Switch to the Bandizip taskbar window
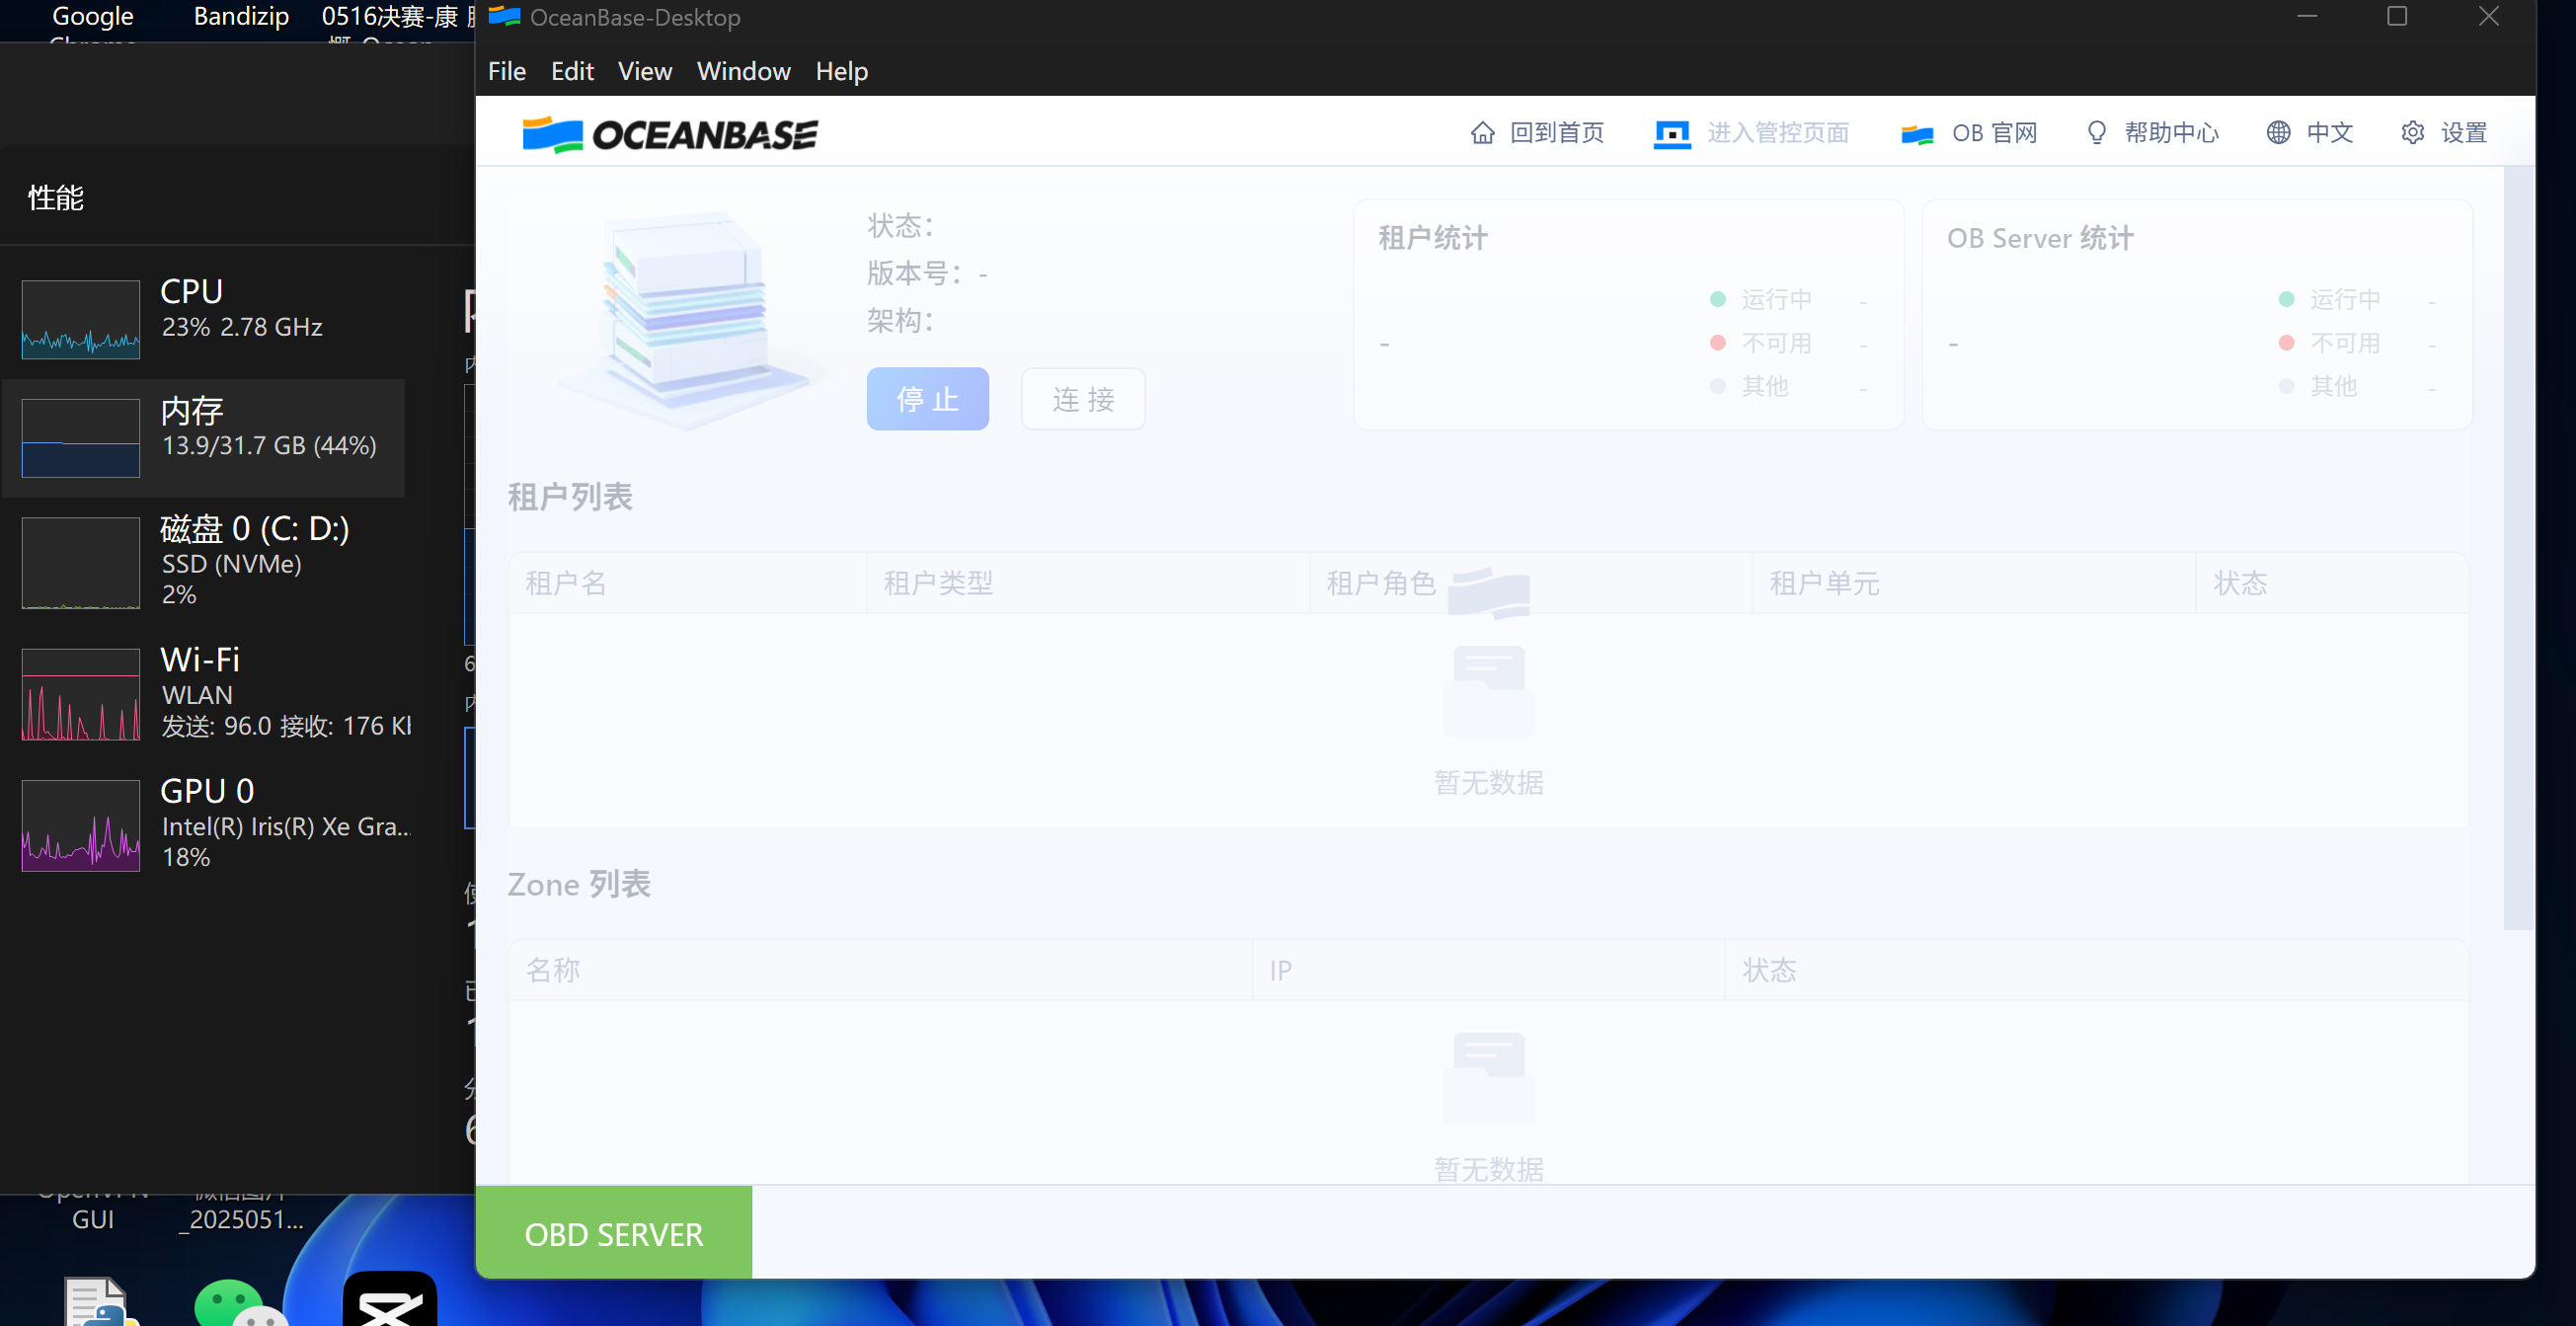Viewport: 2576px width, 1326px height. pos(240,16)
